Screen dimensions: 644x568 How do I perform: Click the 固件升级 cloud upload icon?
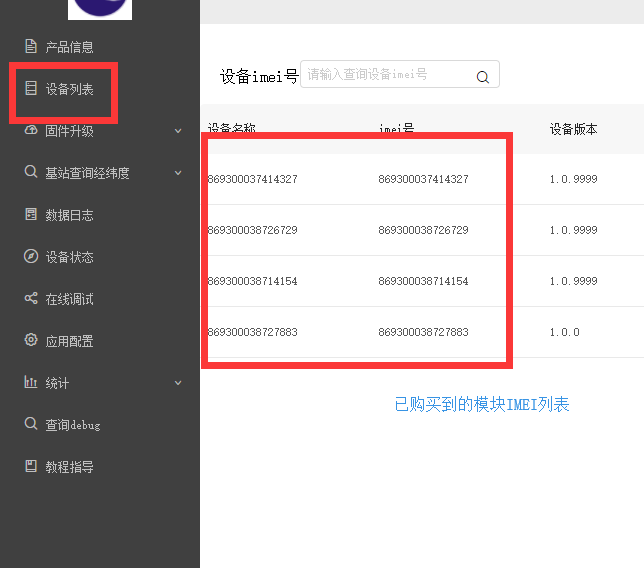tap(31, 131)
